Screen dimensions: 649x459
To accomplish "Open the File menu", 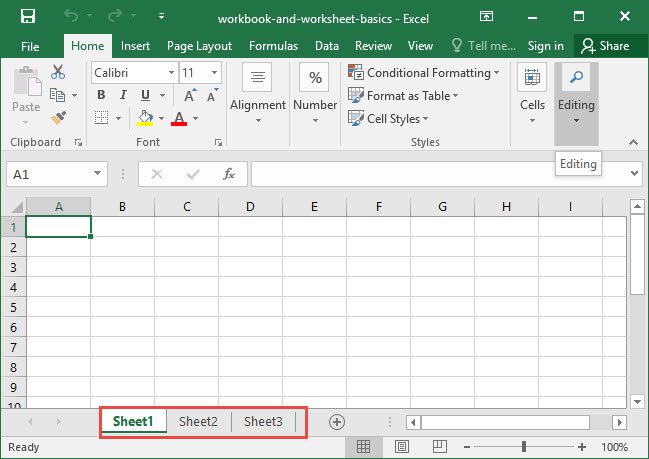I will [30, 46].
